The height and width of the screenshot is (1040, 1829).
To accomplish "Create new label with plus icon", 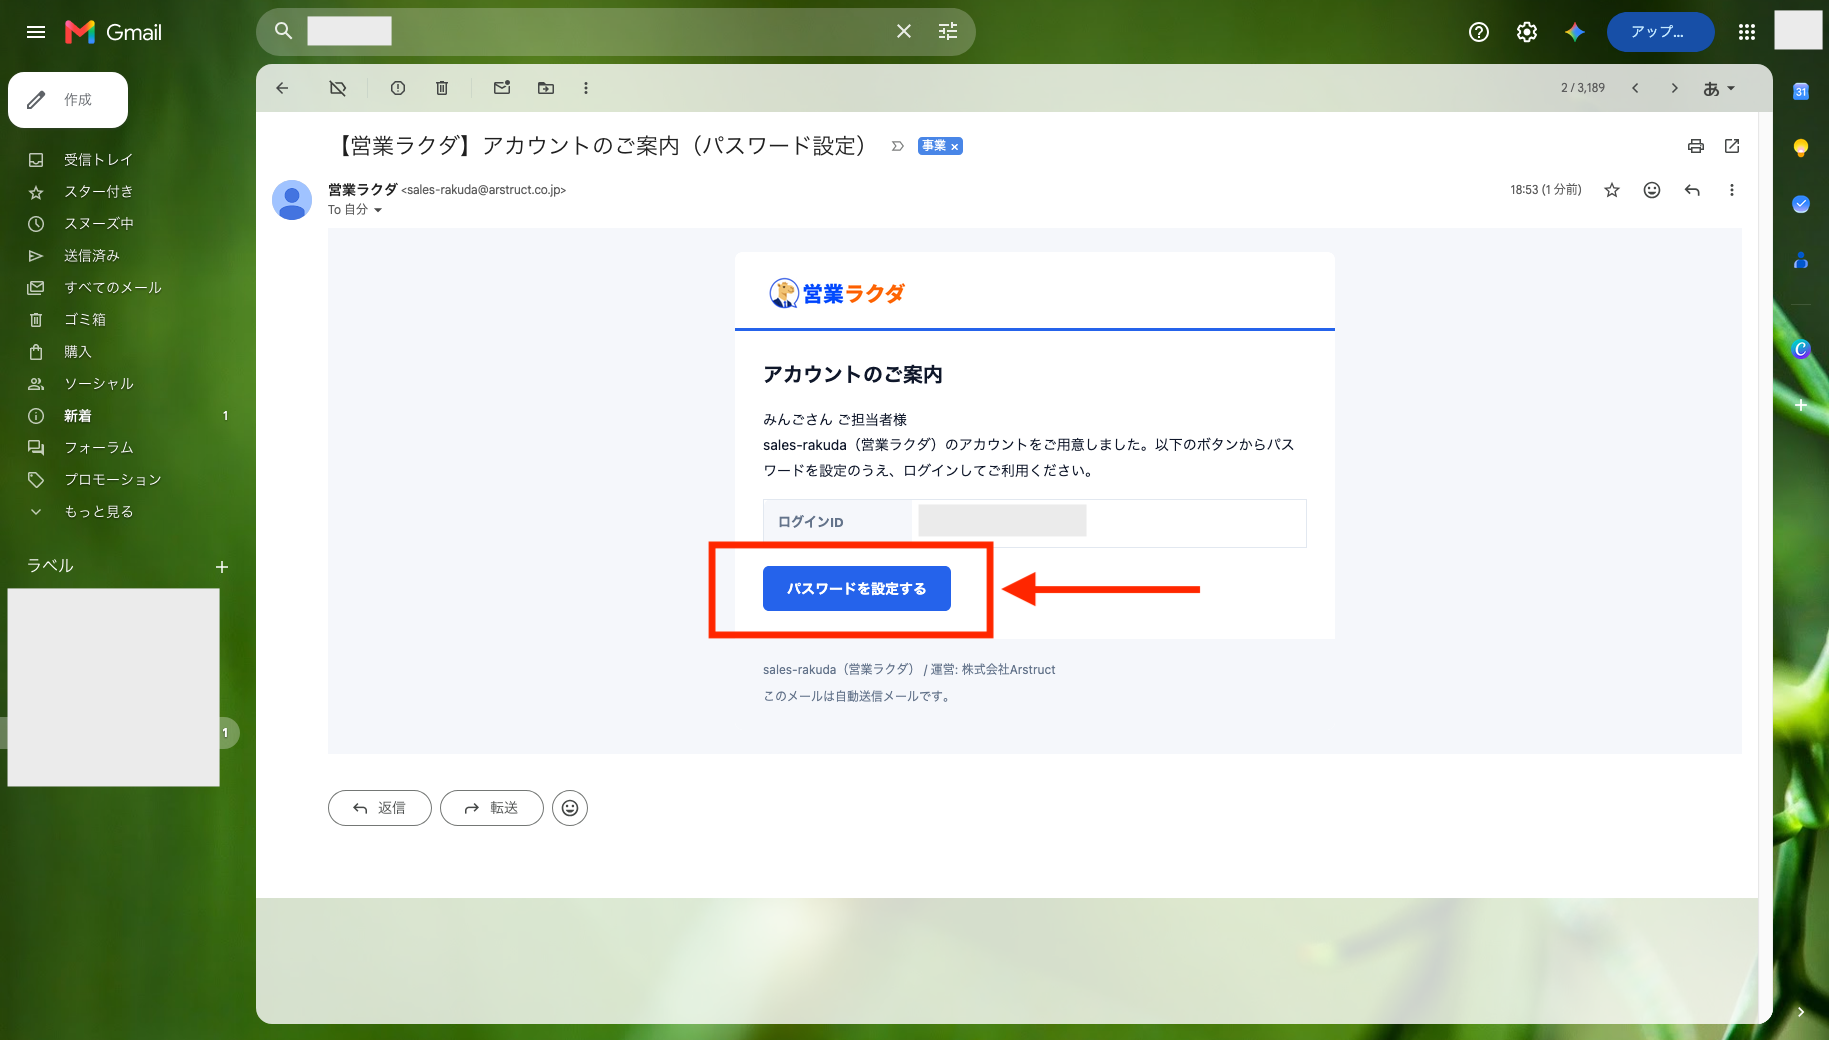I will [222, 567].
